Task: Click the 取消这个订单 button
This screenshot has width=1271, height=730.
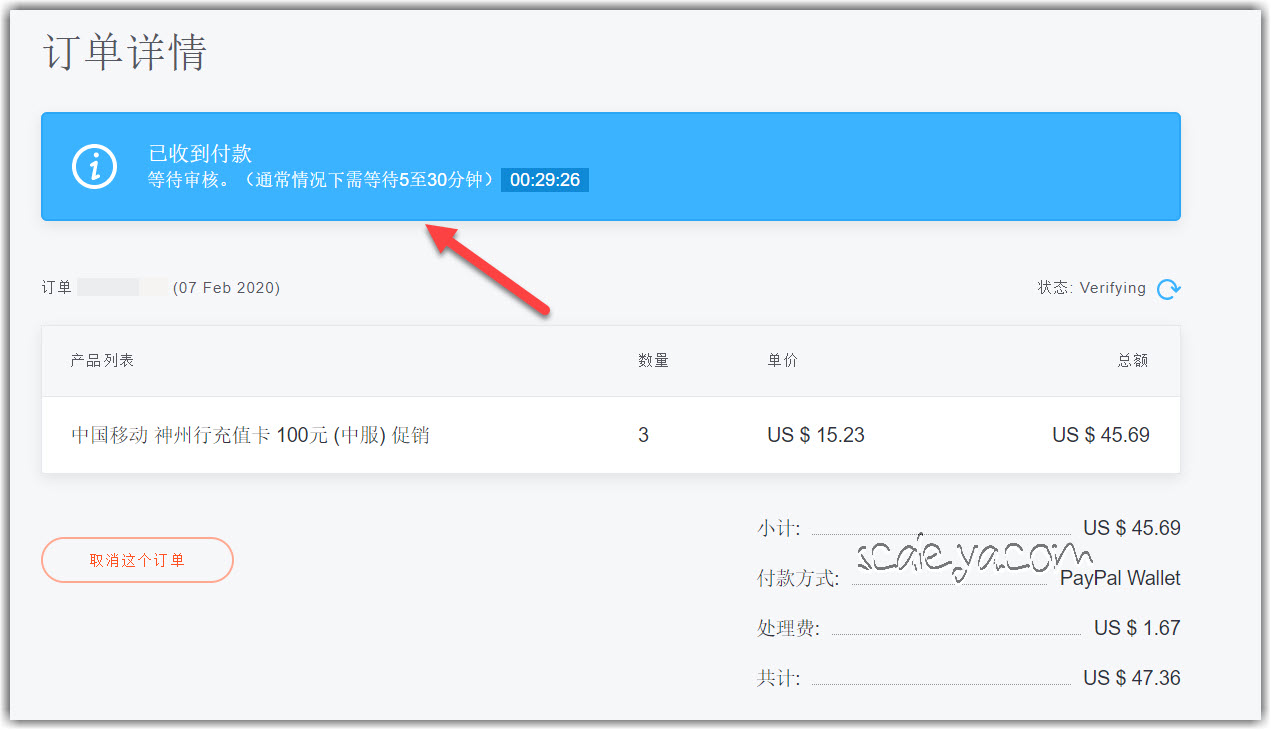Action: 137,560
